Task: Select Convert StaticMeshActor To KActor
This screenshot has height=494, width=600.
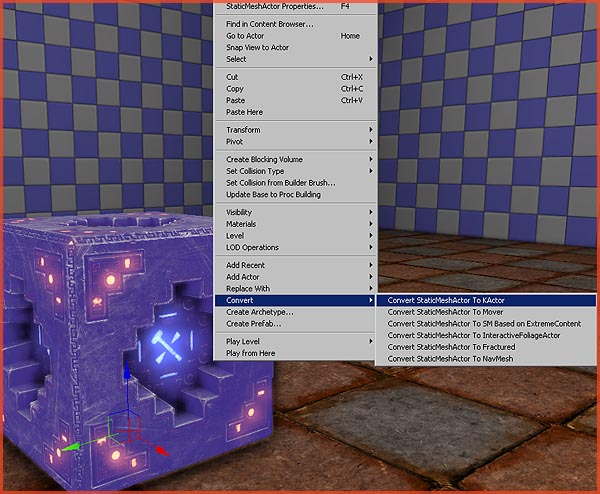Action: 461,300
